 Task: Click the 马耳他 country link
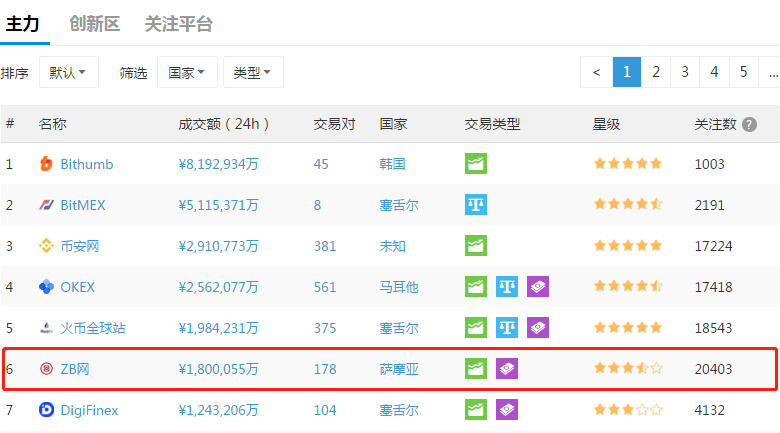399,287
